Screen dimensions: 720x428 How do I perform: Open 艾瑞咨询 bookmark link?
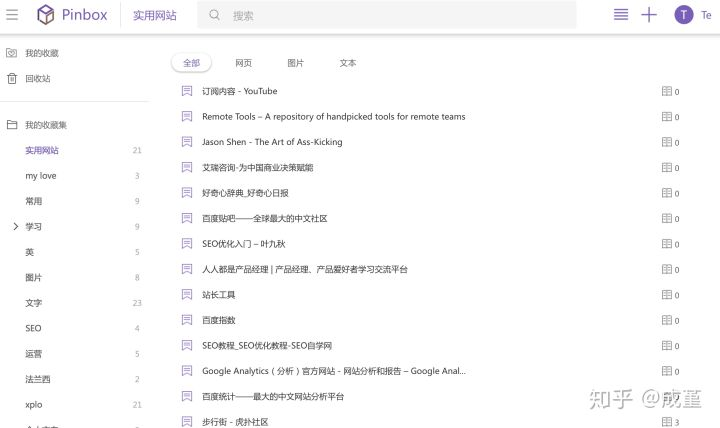coord(258,168)
